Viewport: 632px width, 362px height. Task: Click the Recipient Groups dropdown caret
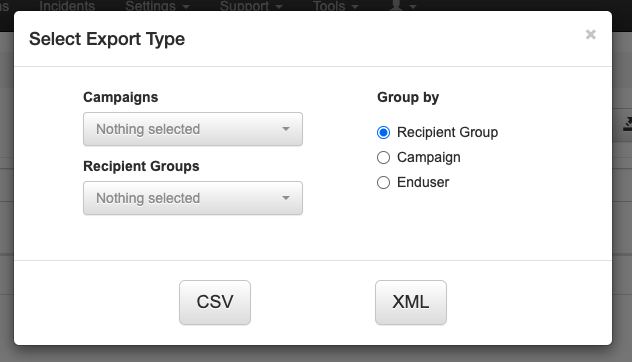pos(286,198)
